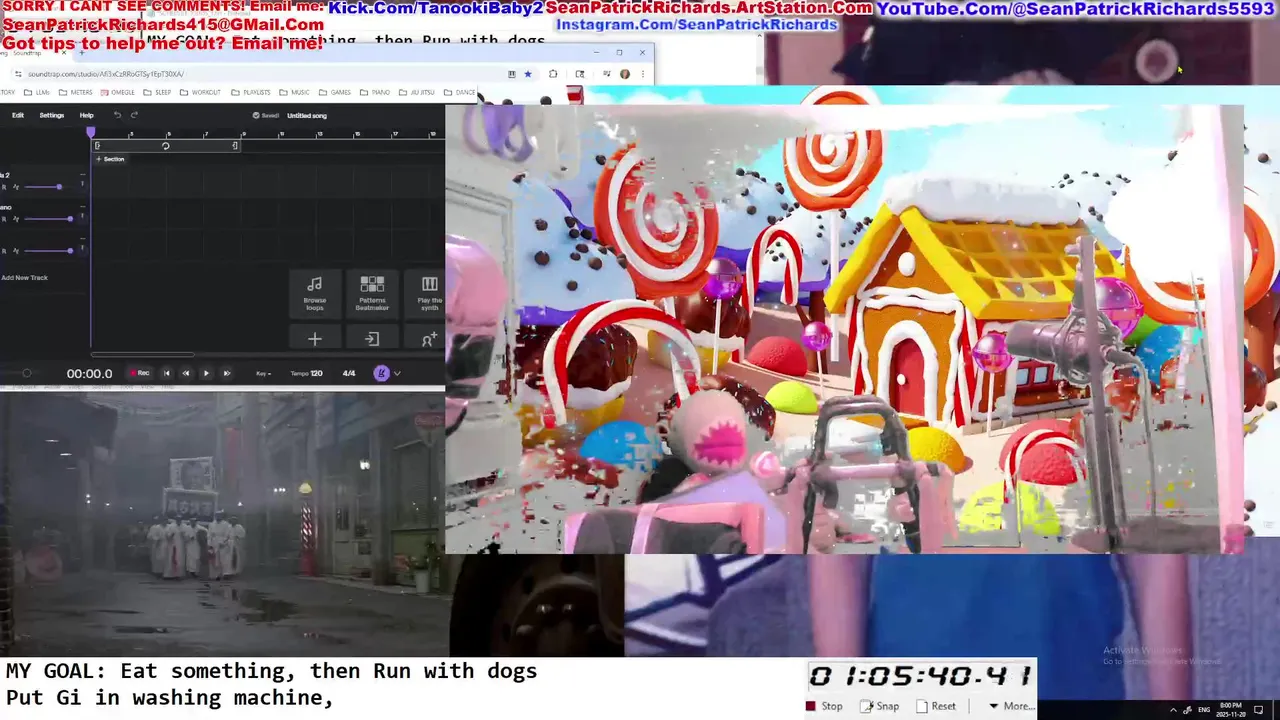
Task: Start playback with the Soundtrap play button
Action: click(206, 373)
